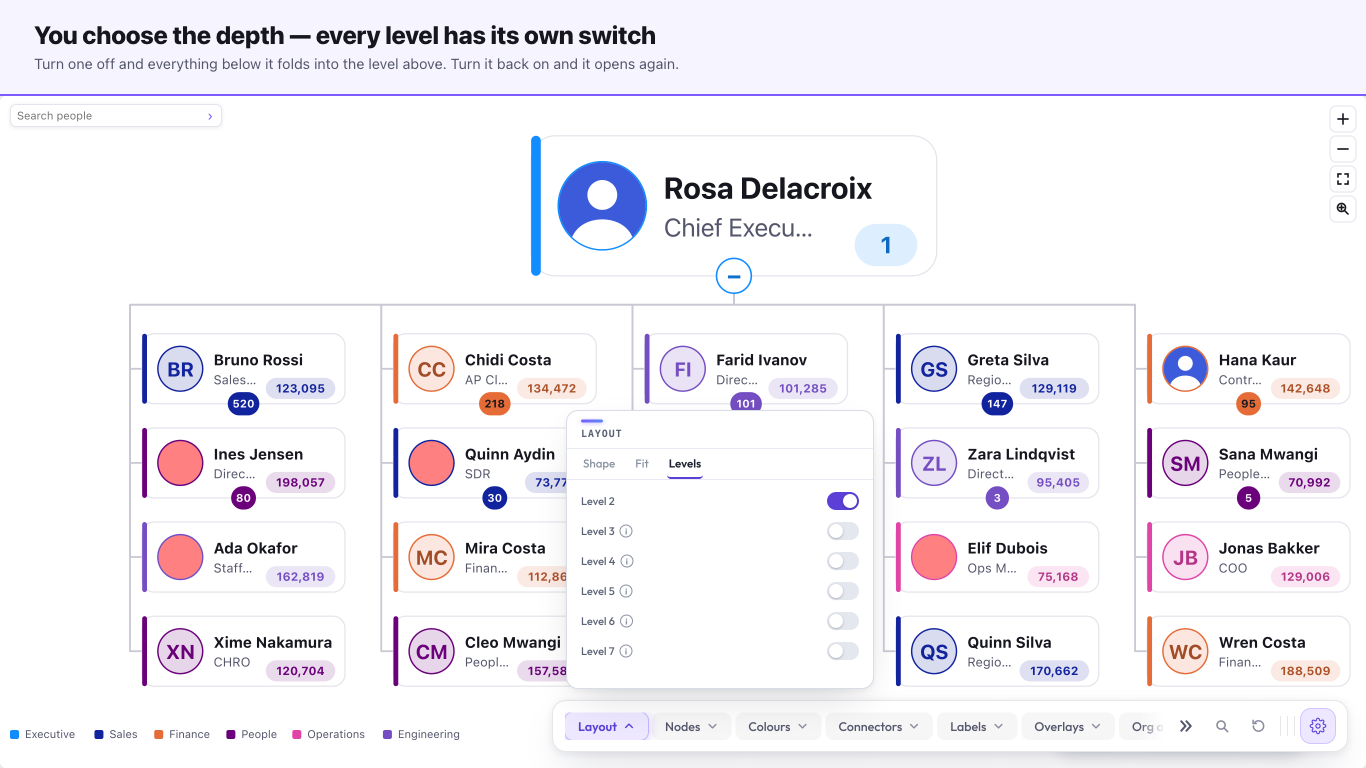This screenshot has width=1366, height=768.
Task: Show the info tooltip for Level 6
Action: (626, 621)
